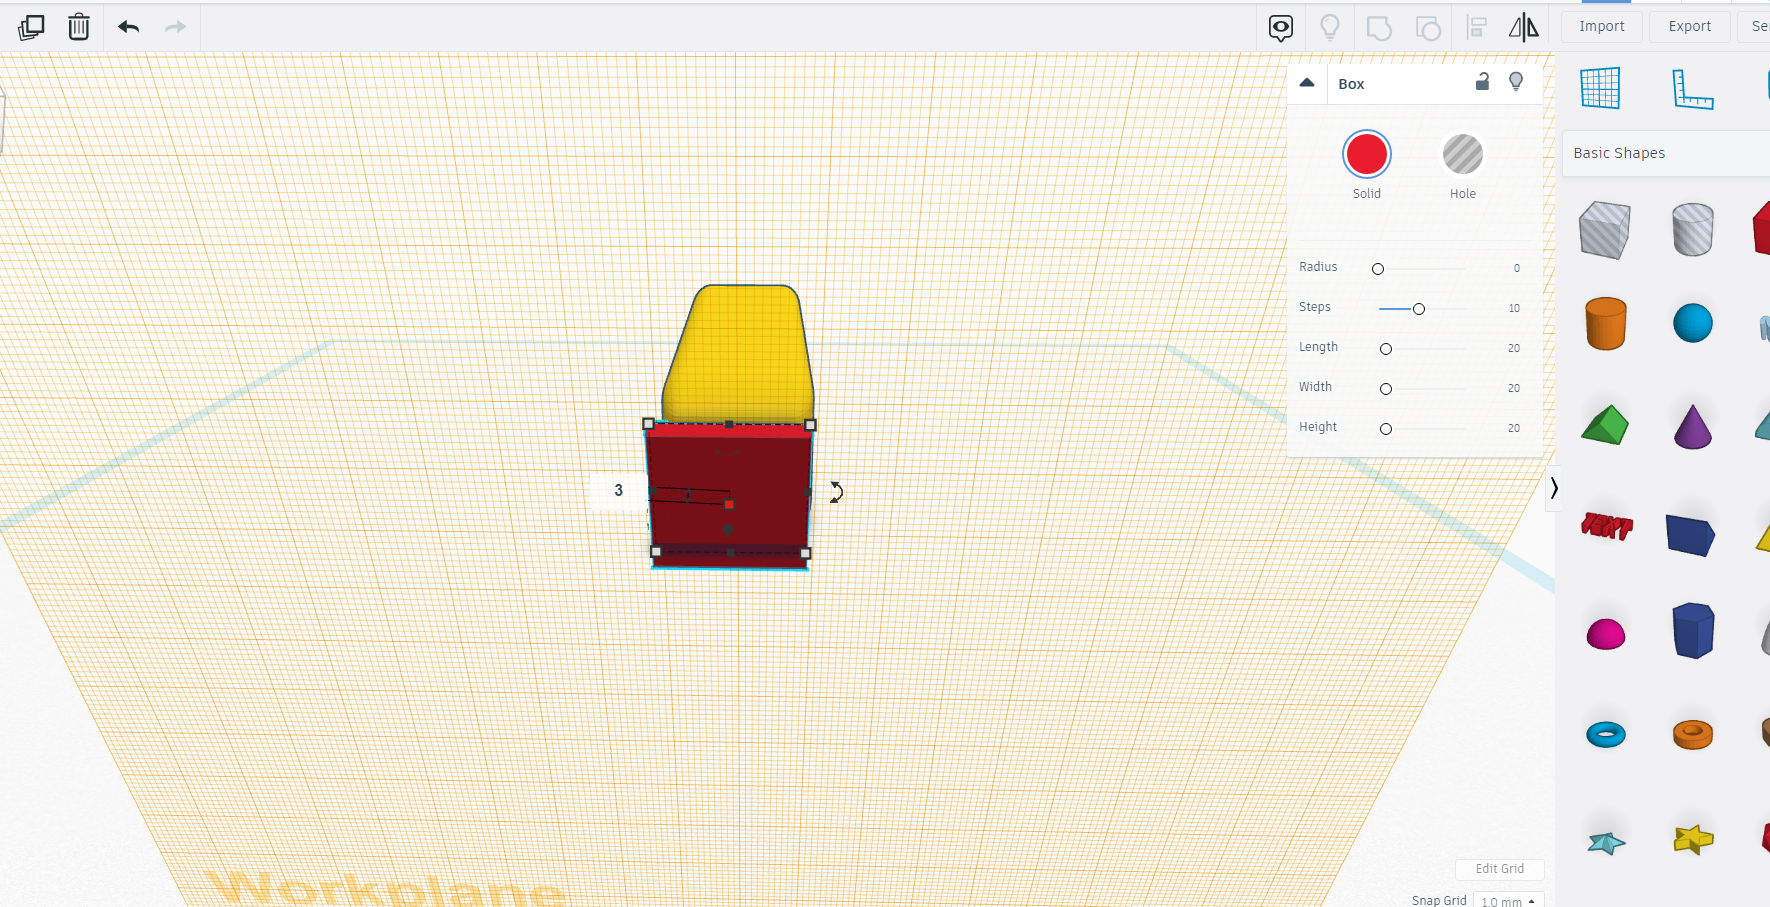
Task: Click the Steps slider handle
Action: [1419, 309]
